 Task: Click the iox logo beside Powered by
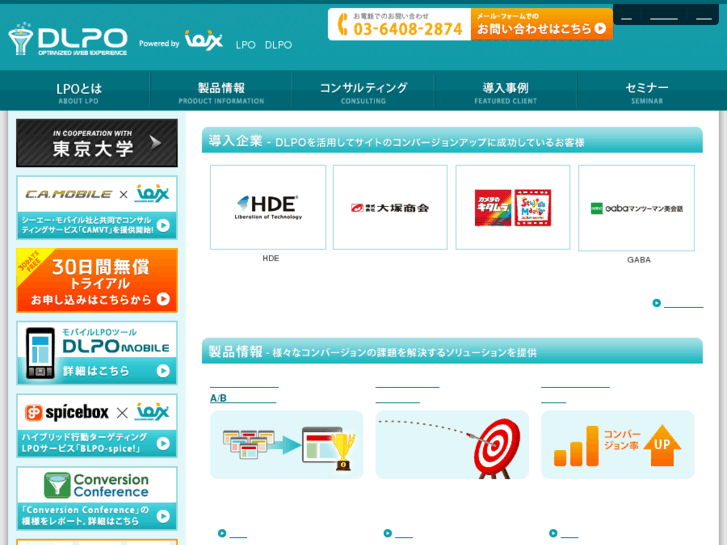pos(204,40)
